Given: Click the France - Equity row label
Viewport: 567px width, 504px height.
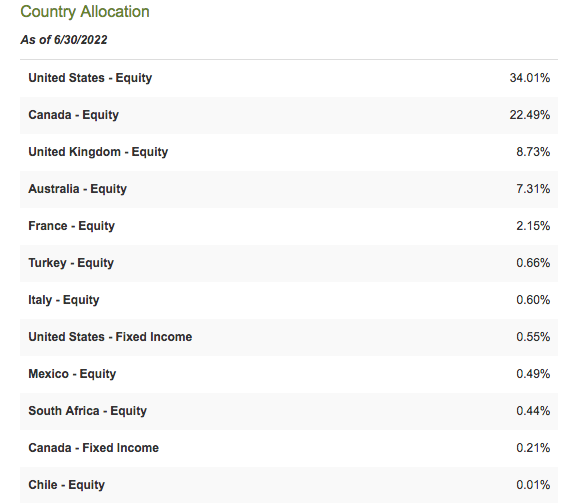Looking at the screenshot, I should point(72,226).
